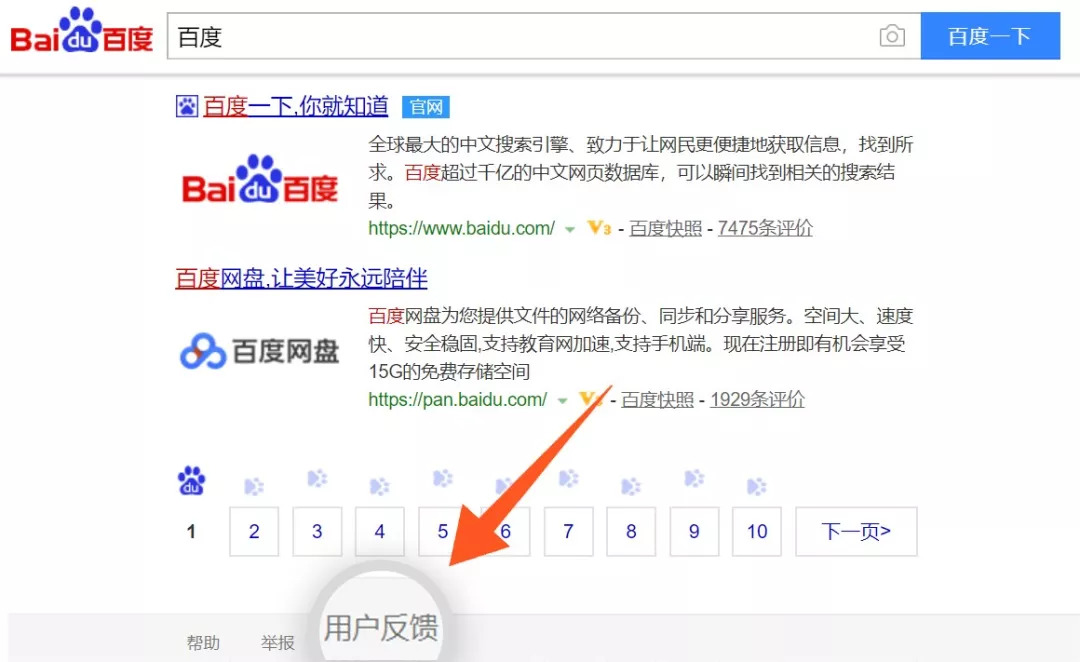Viewport: 1080px width, 662px height.
Task: Click the Baidu logo thumbnail in first result
Action: click(x=260, y=180)
